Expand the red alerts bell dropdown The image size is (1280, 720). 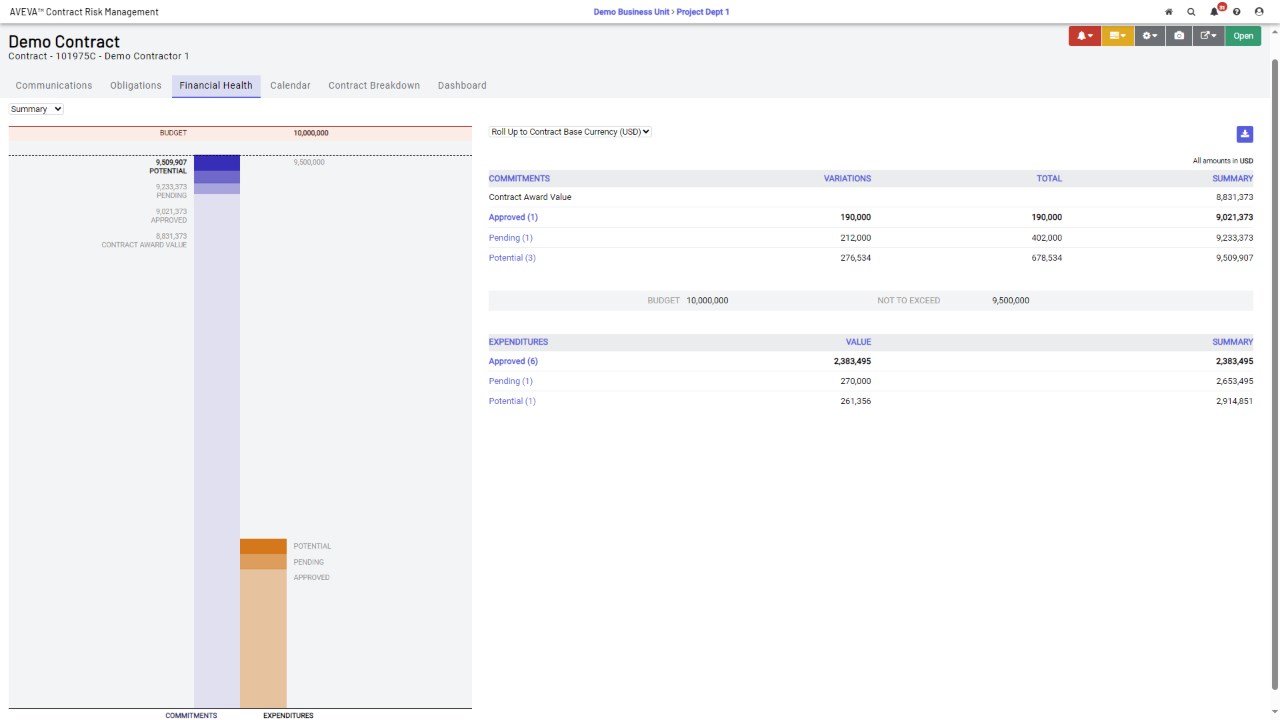tap(1085, 36)
